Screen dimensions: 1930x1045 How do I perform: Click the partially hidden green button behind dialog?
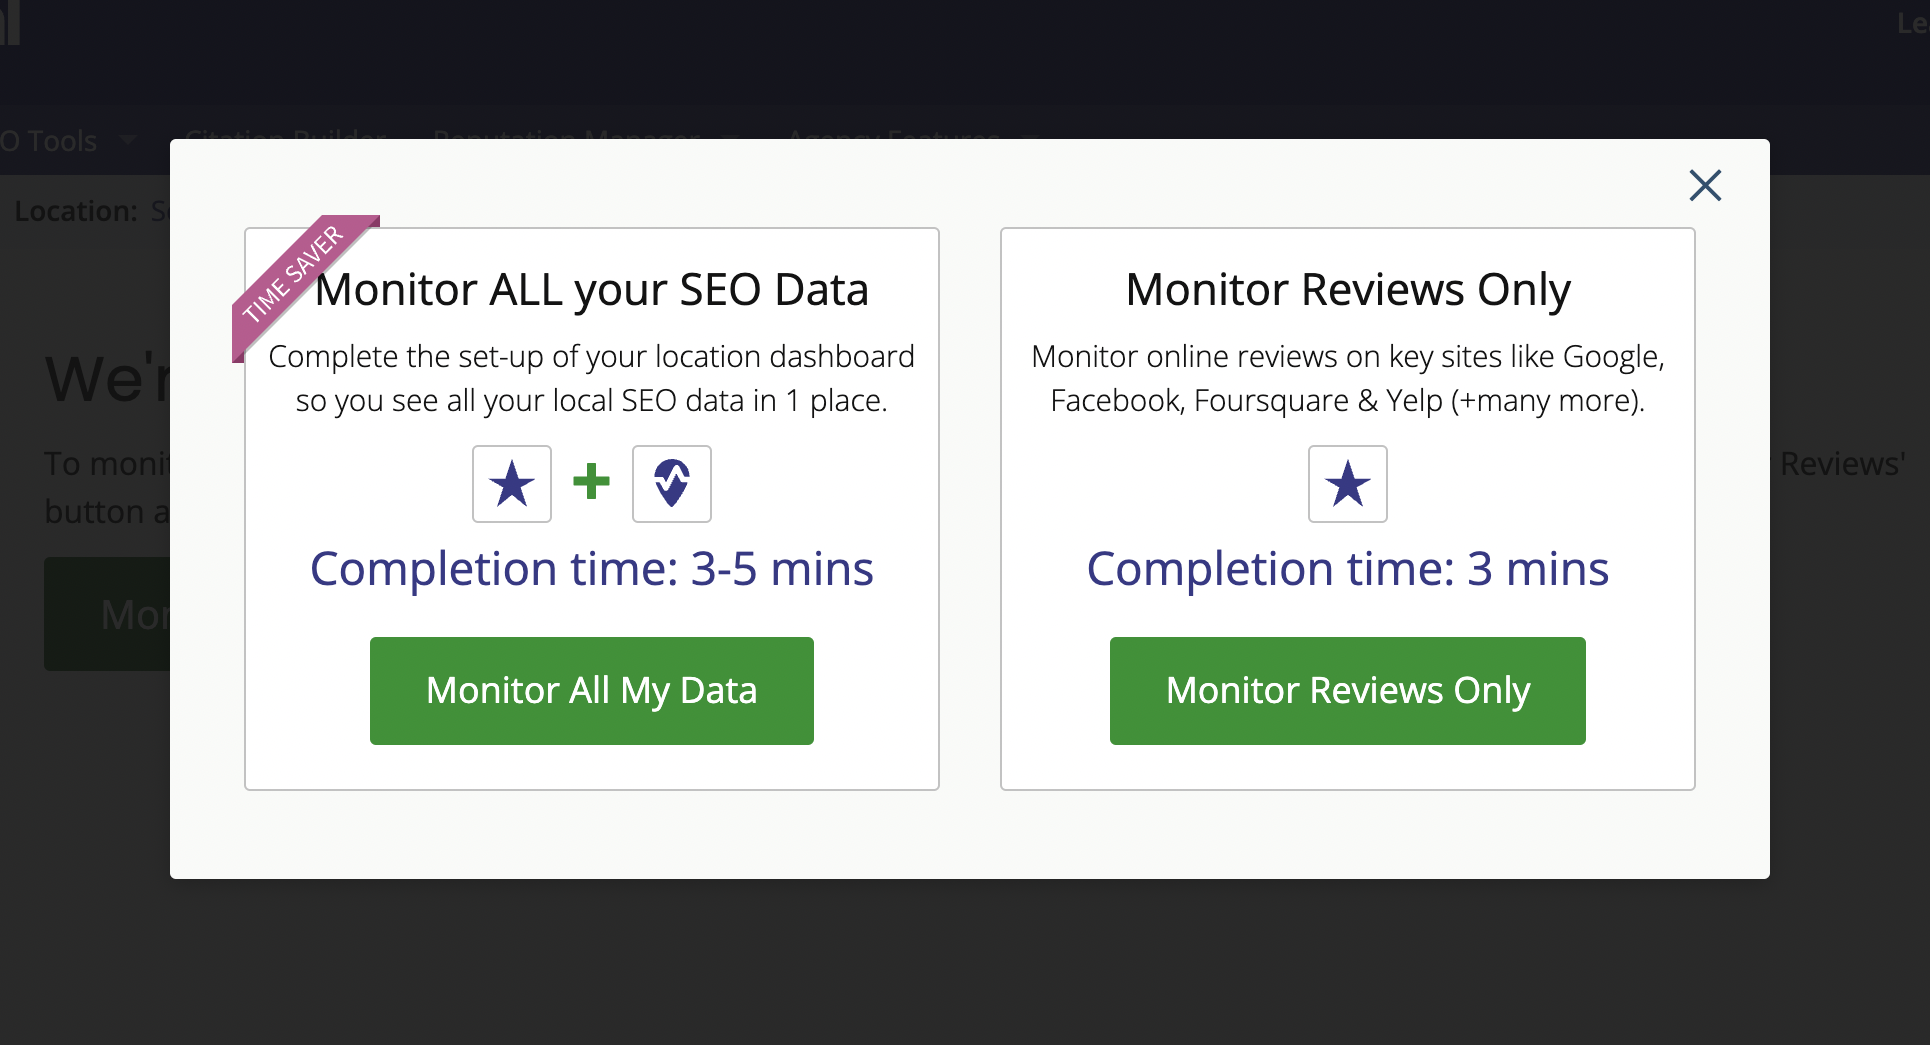coord(107,614)
